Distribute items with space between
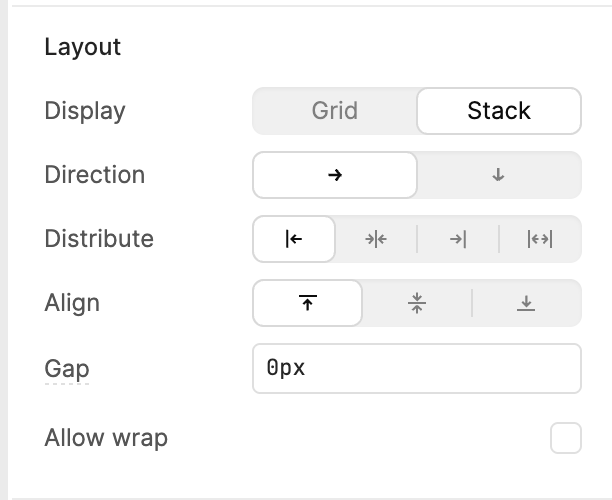The image size is (612, 500). 539,239
